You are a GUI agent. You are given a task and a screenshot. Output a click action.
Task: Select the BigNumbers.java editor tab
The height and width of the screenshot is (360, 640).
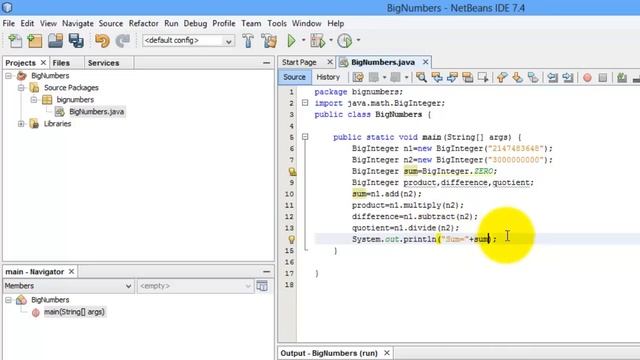383,62
